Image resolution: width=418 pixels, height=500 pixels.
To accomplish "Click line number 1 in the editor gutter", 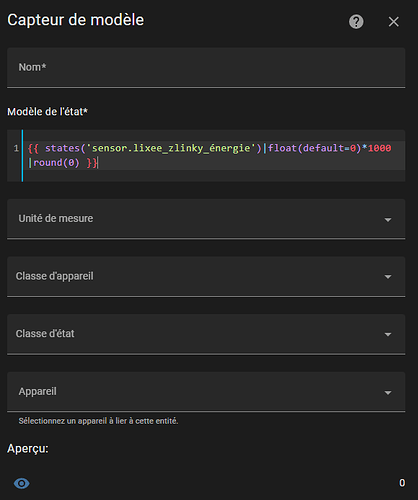I will pyautogui.click(x=16, y=148).
